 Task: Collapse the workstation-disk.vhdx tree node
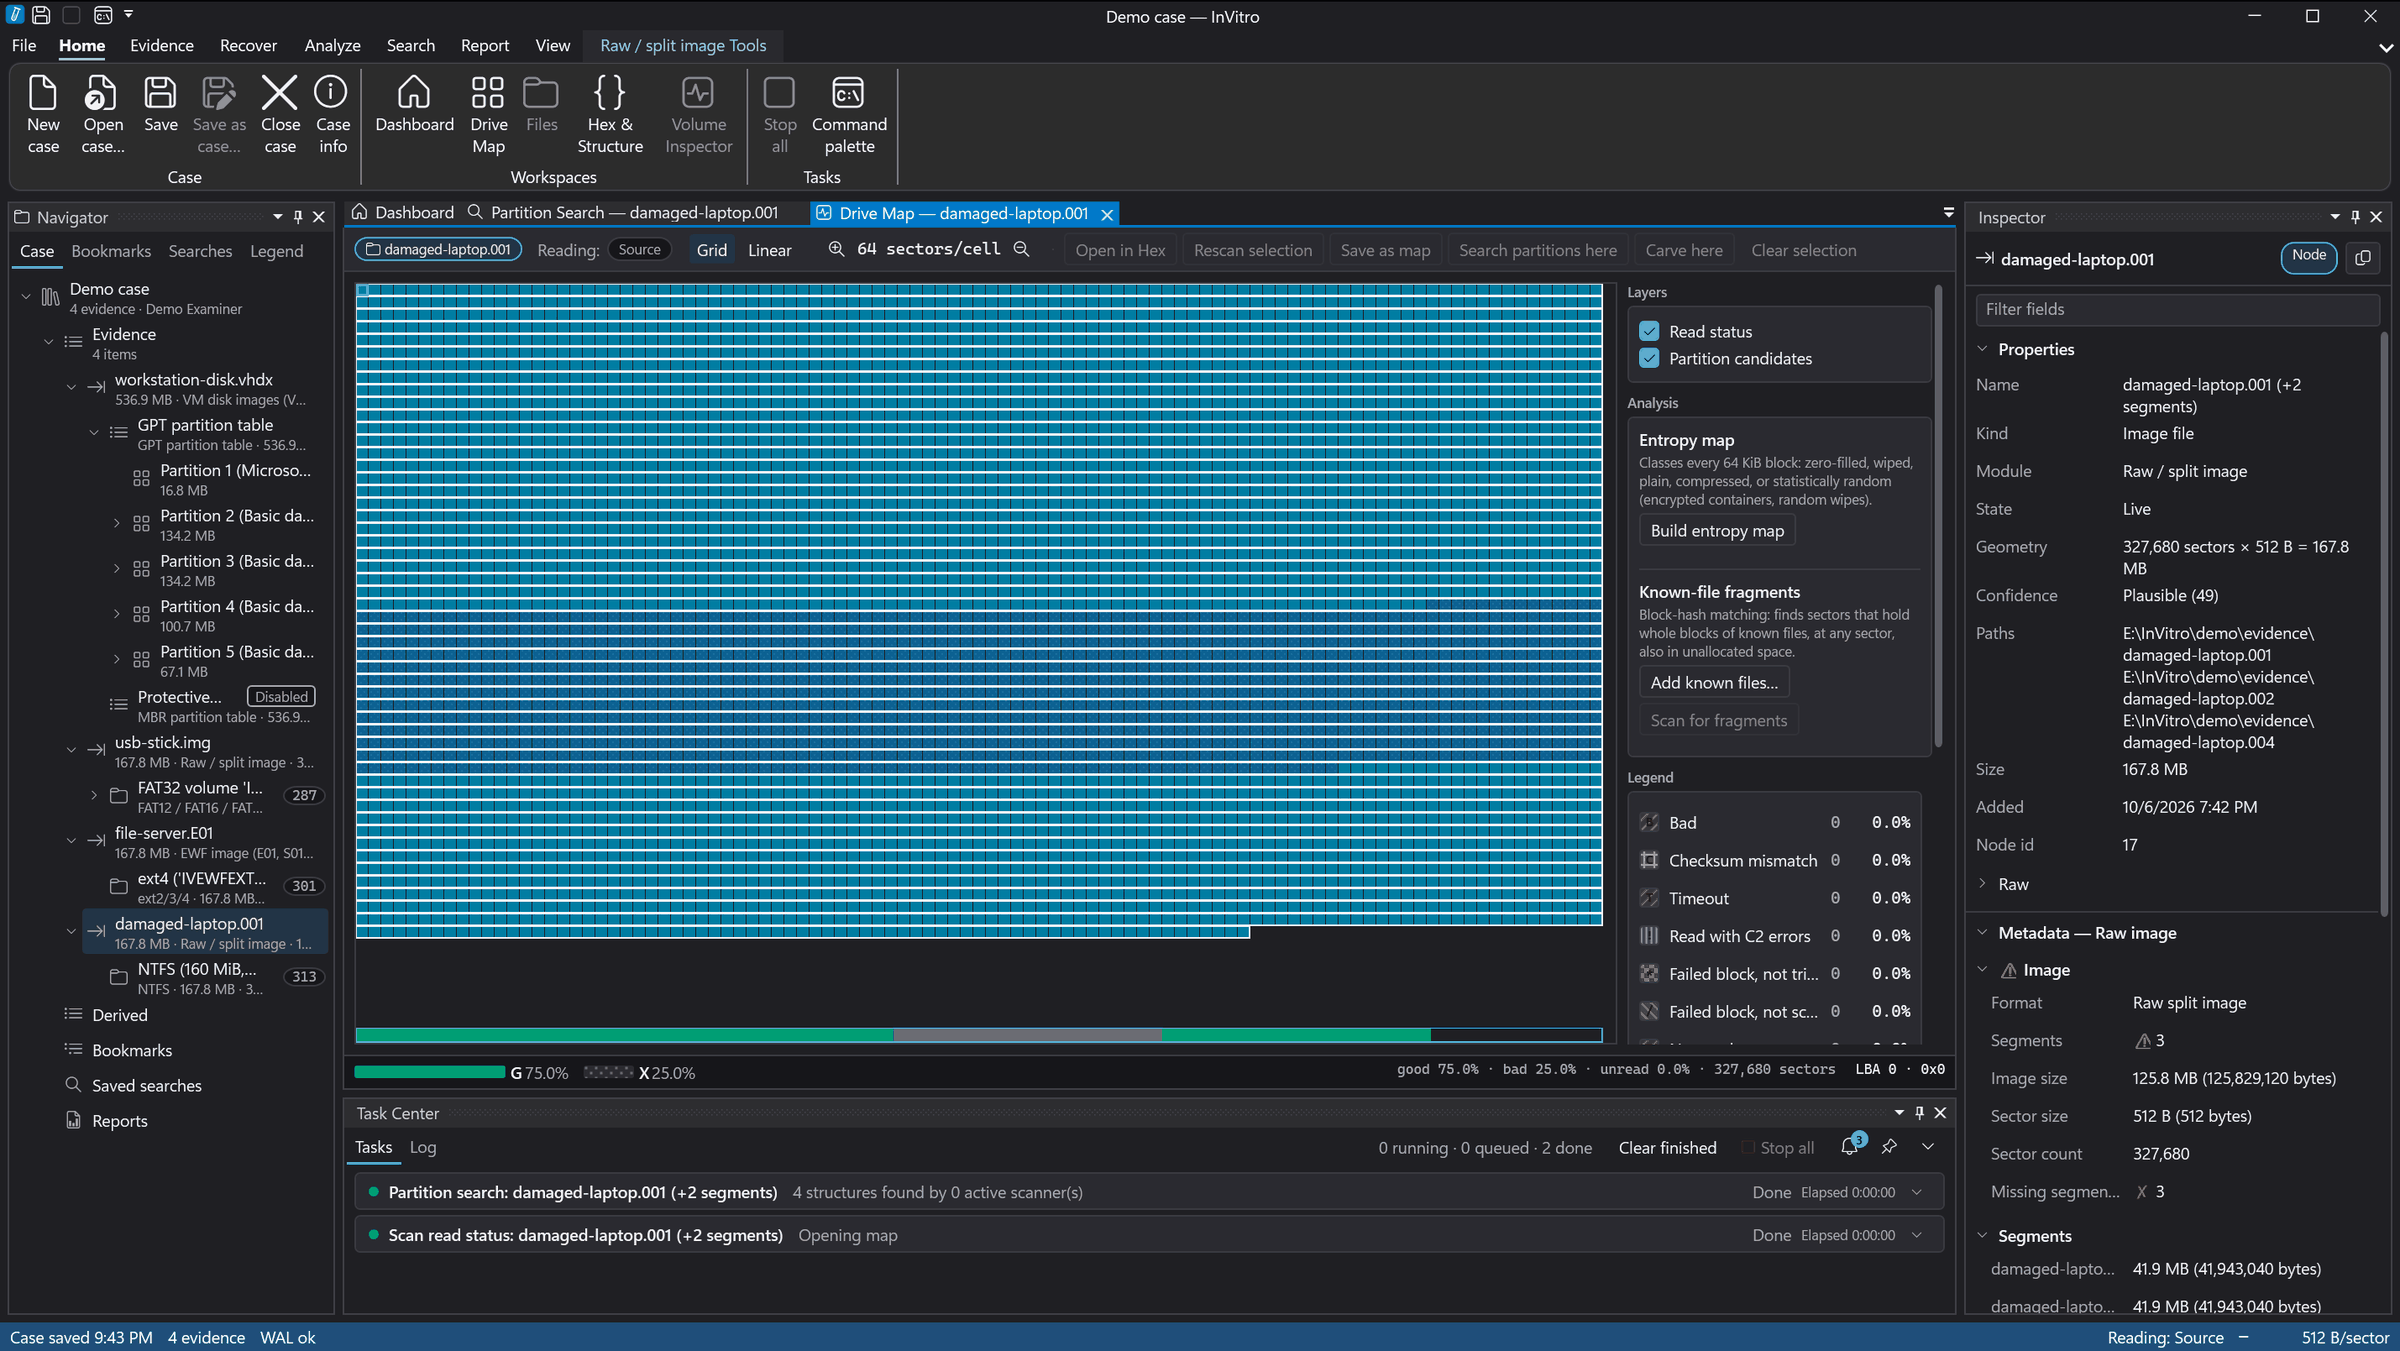coord(71,387)
